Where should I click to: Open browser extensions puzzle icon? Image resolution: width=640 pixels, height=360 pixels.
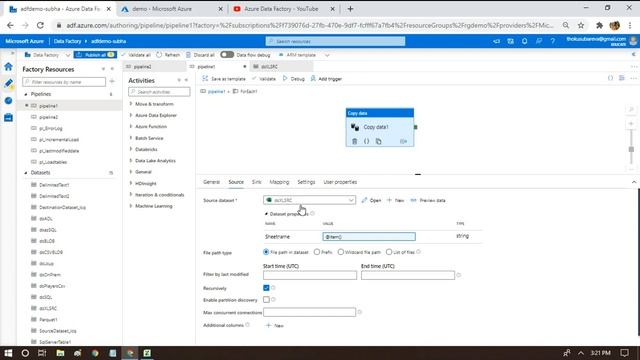599,25
